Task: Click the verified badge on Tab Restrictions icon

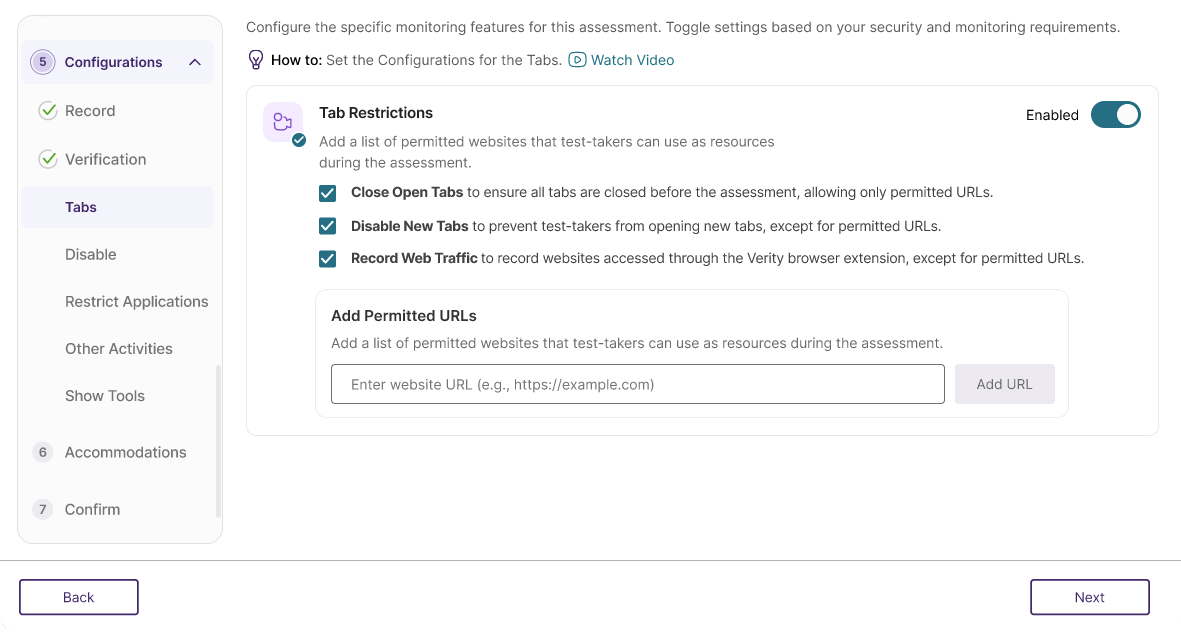Action: coord(297,141)
